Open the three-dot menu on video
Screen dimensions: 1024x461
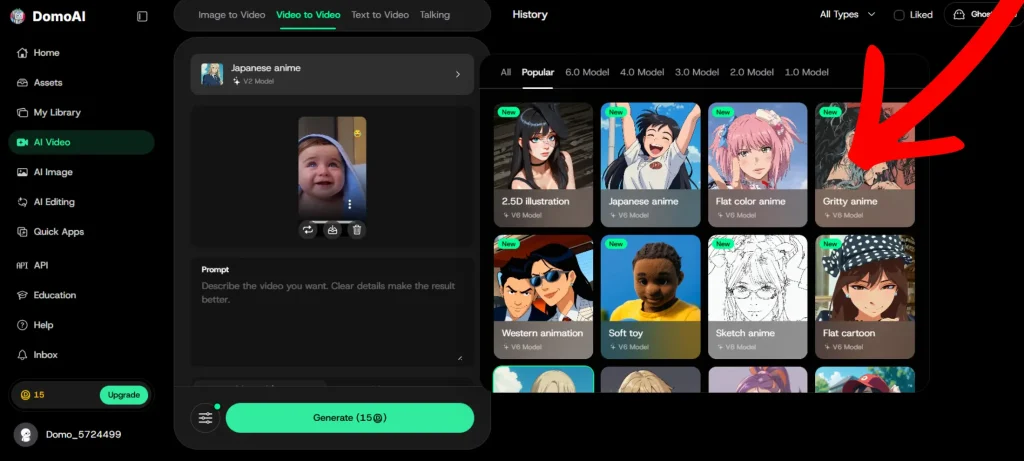350,204
